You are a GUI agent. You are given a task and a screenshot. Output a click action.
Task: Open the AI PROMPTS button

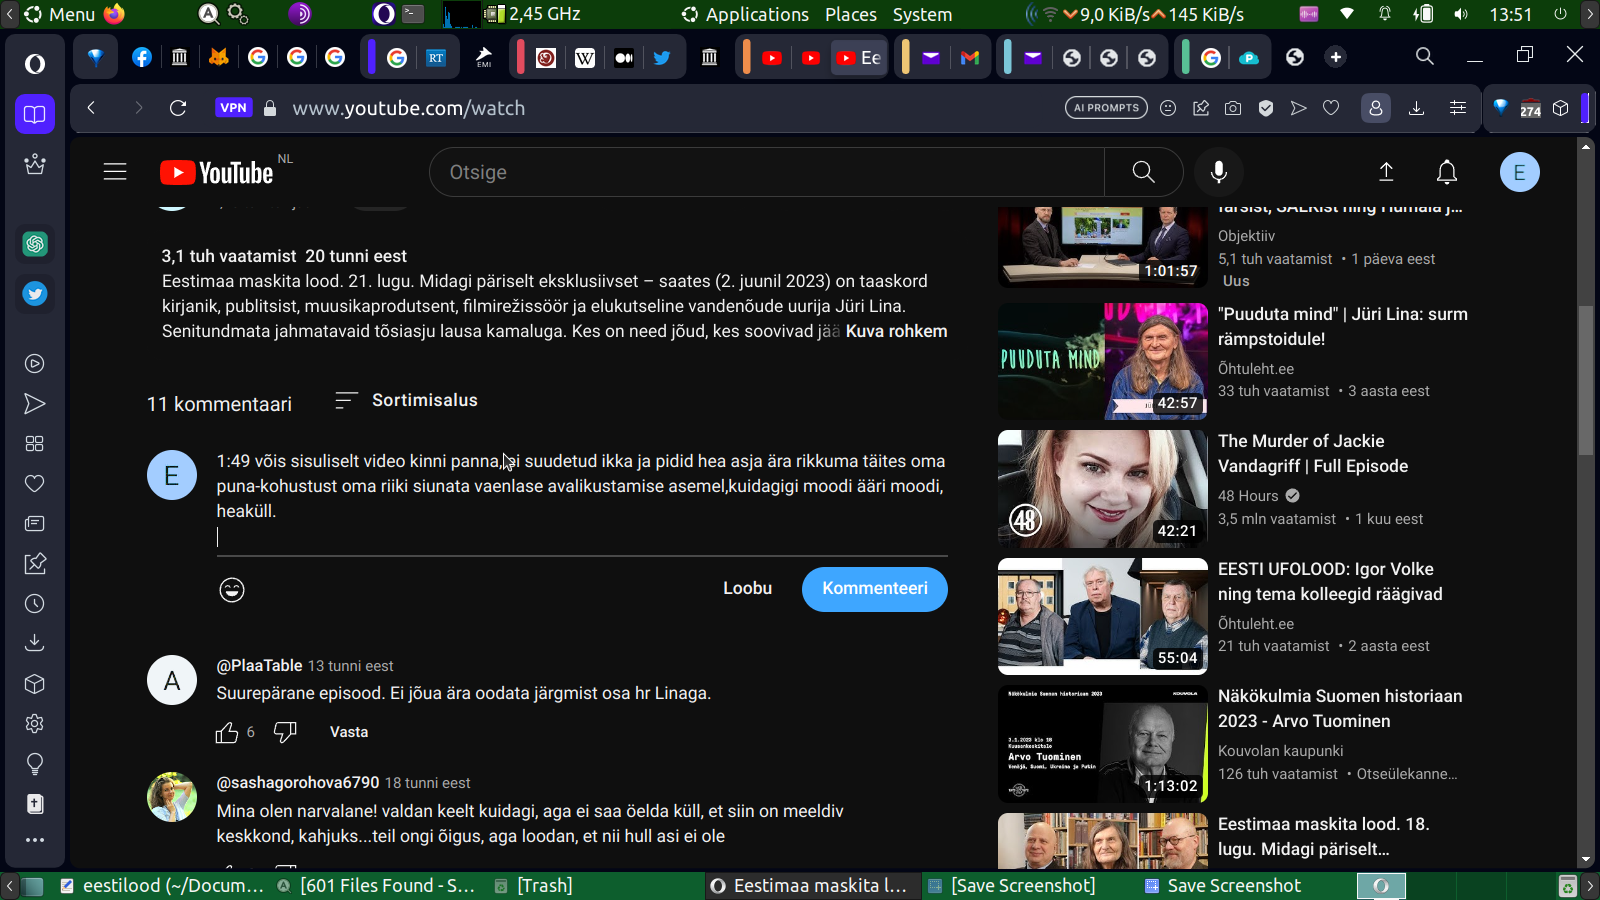[x=1106, y=108]
